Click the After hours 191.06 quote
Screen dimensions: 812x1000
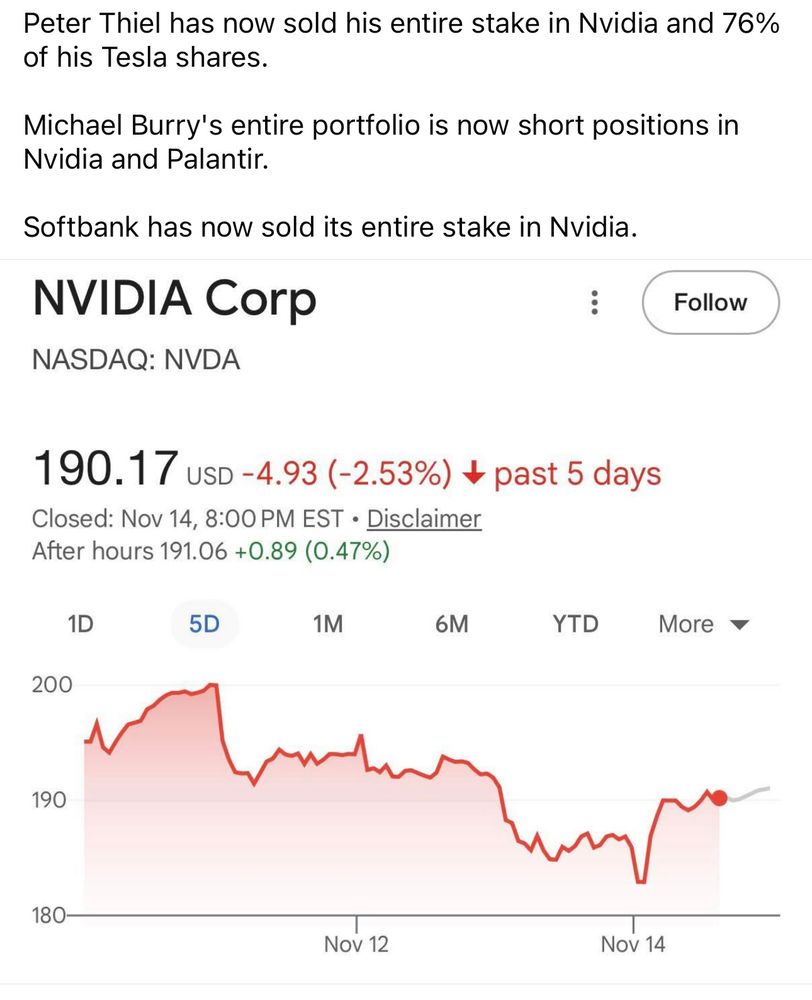(x=211, y=551)
